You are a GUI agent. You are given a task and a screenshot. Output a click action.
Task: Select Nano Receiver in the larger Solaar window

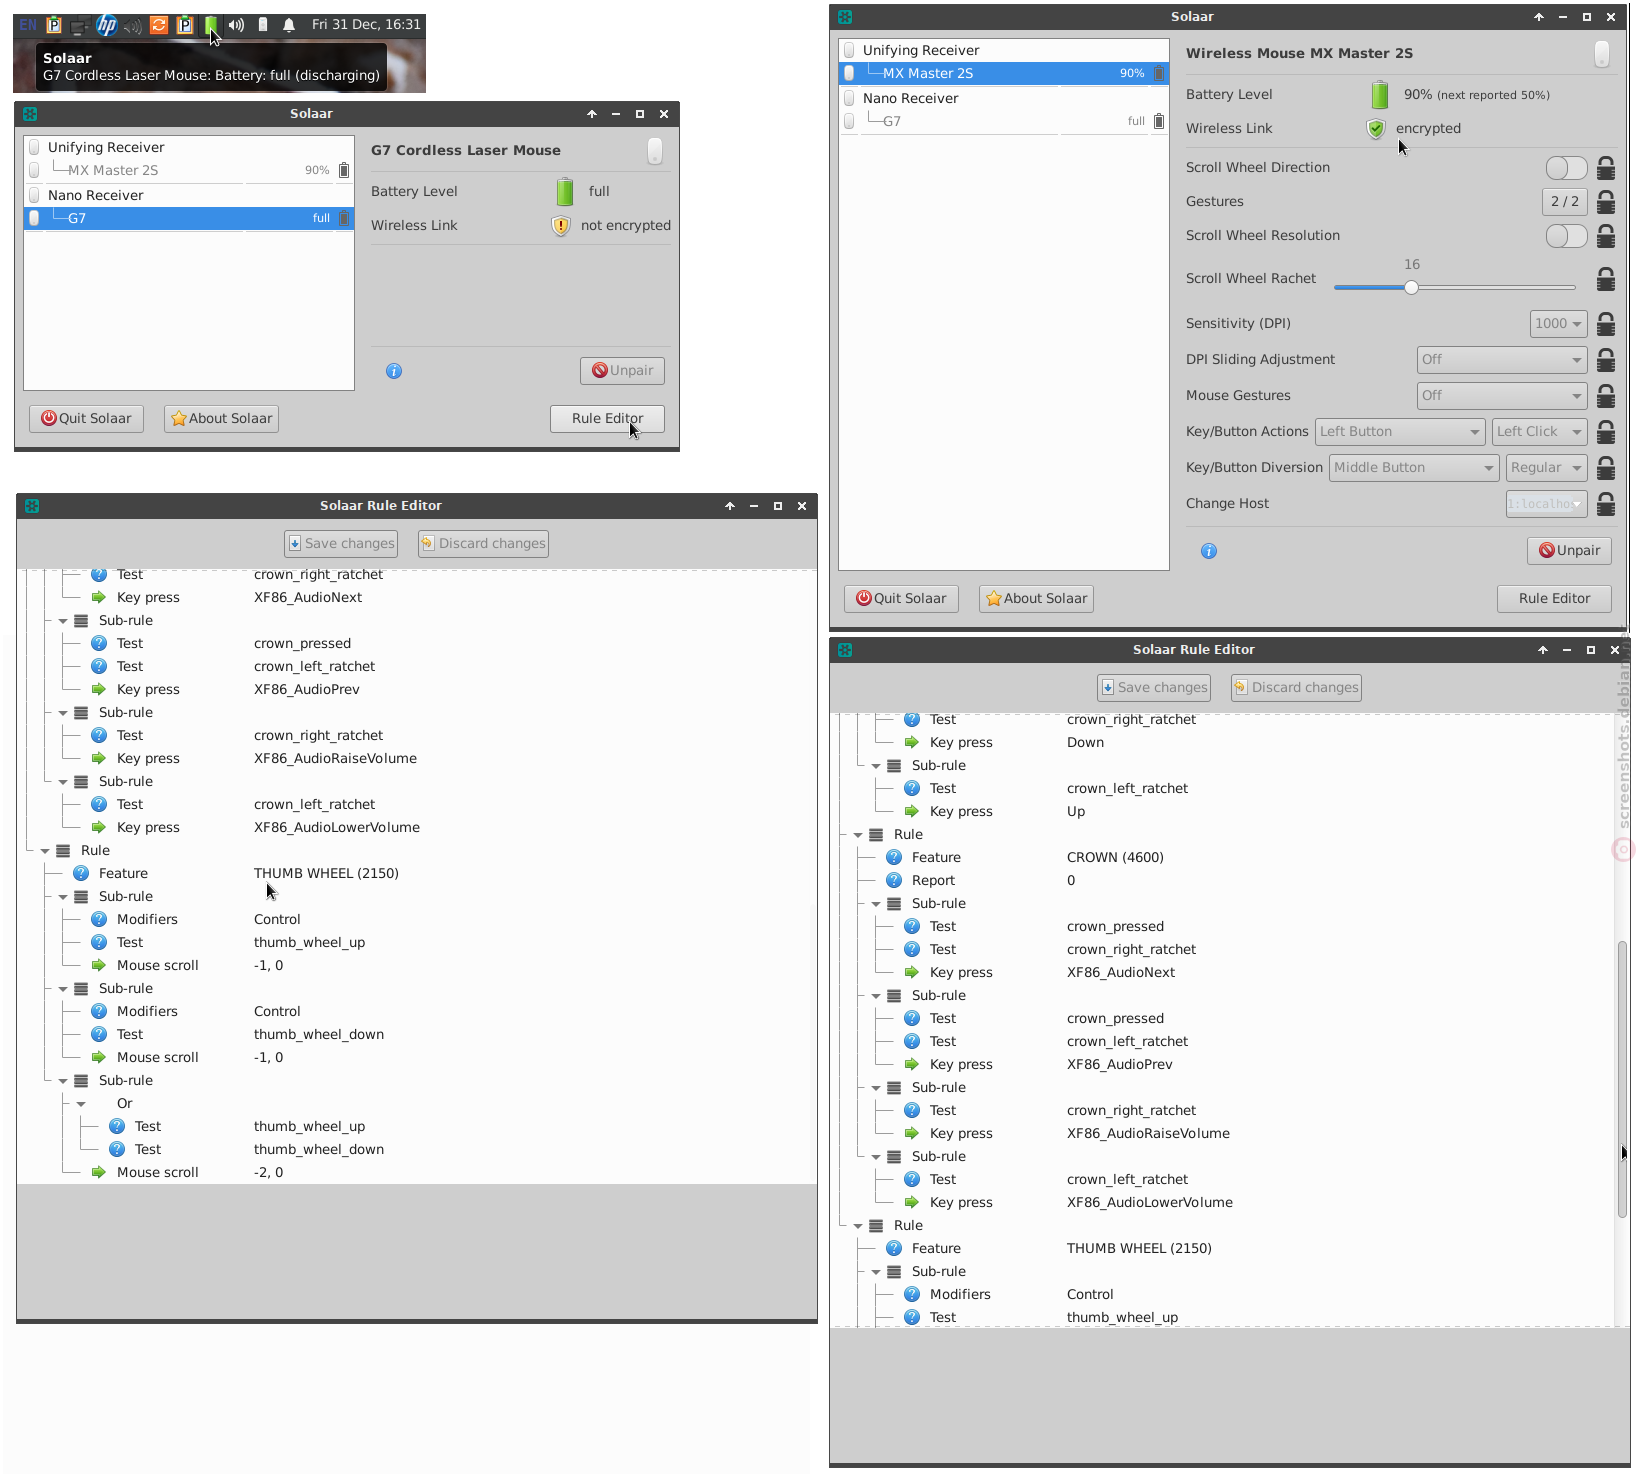point(1004,98)
